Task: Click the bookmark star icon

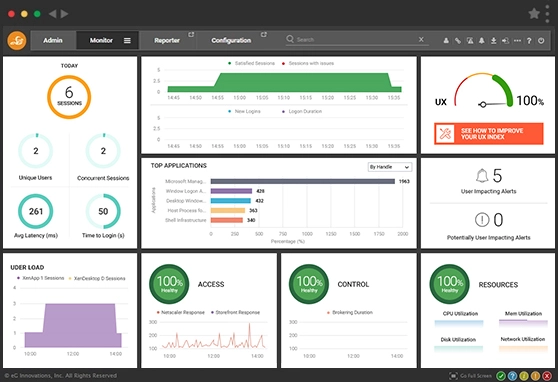Action: [534, 14]
